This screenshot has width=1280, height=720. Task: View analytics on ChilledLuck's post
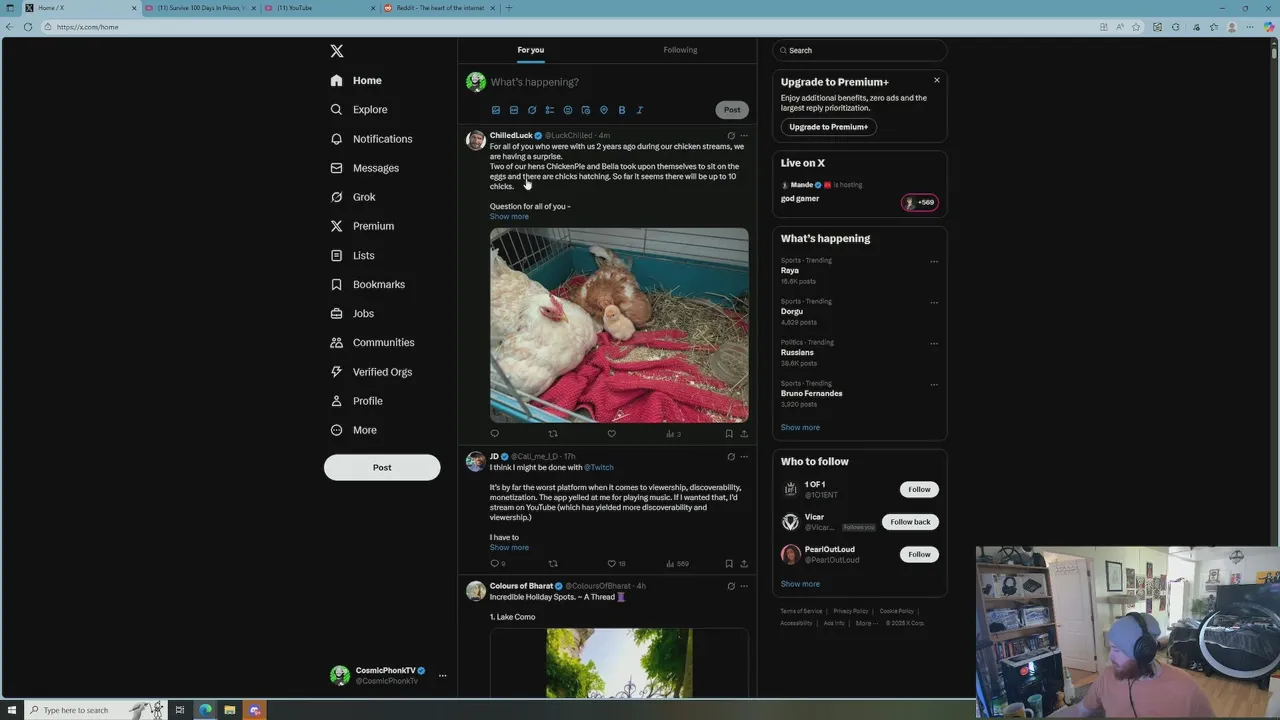coord(673,434)
